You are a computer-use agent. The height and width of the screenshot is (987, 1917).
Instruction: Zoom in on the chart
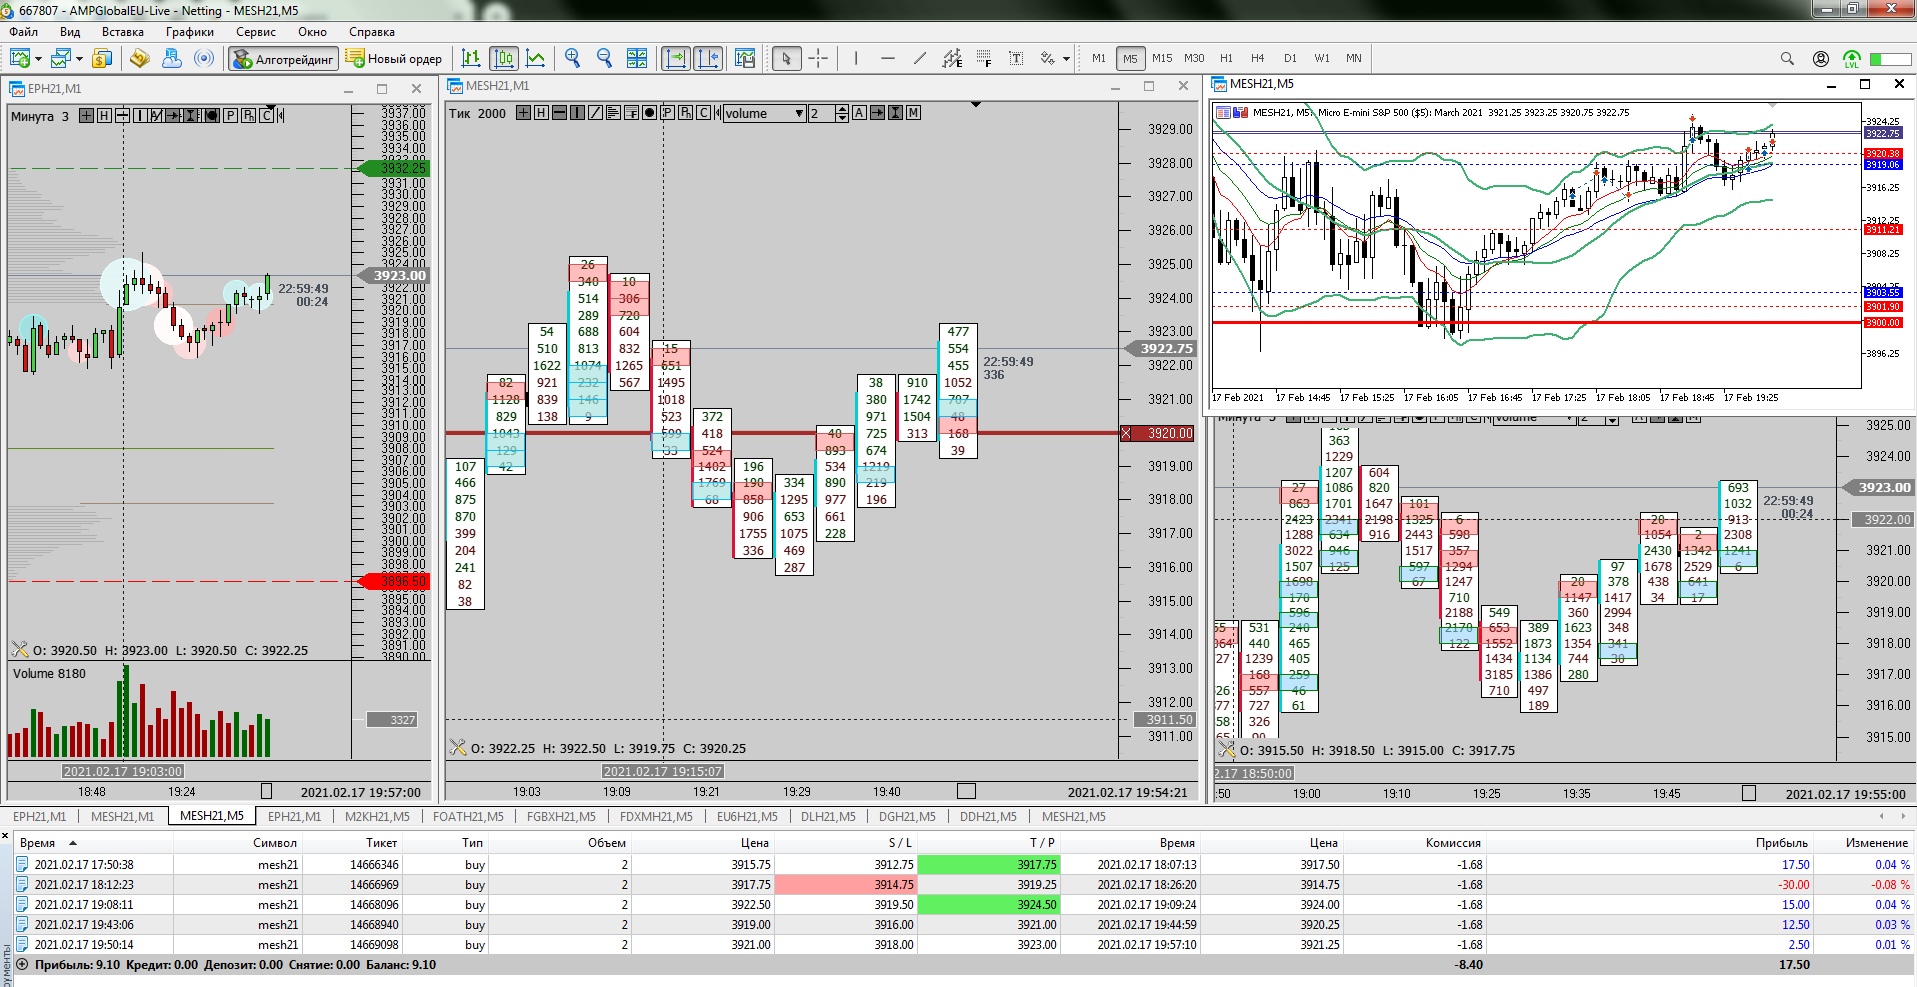pyautogui.click(x=573, y=58)
